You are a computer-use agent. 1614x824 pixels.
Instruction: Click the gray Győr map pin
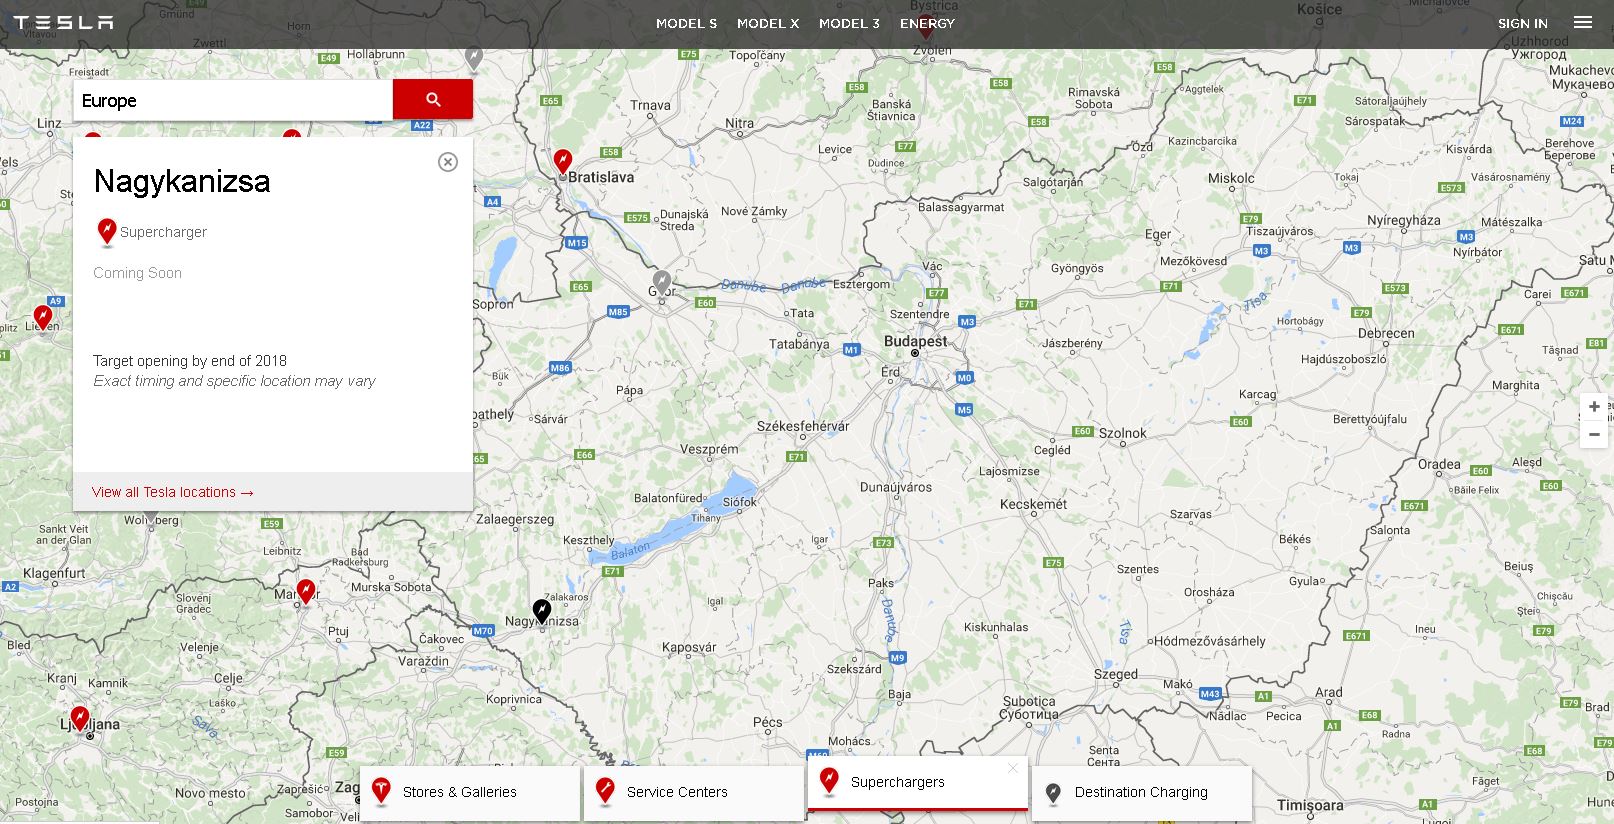click(x=661, y=281)
